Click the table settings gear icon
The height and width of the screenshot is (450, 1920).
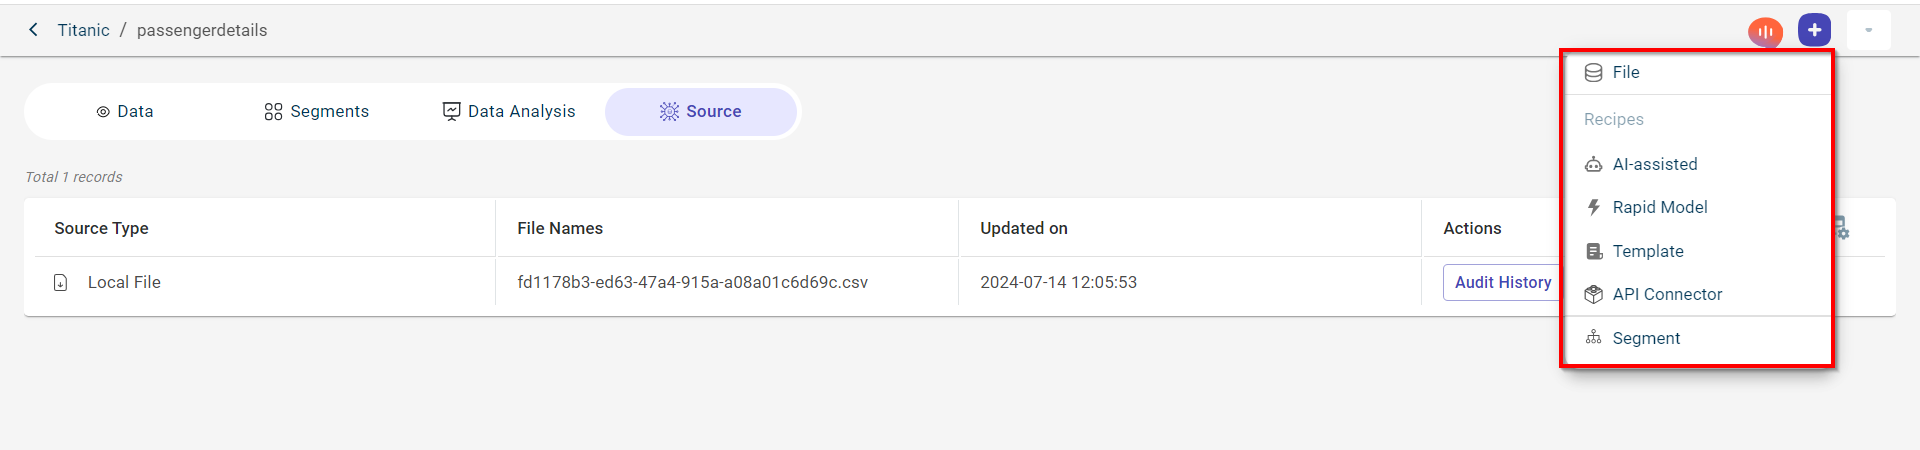coord(1842,228)
